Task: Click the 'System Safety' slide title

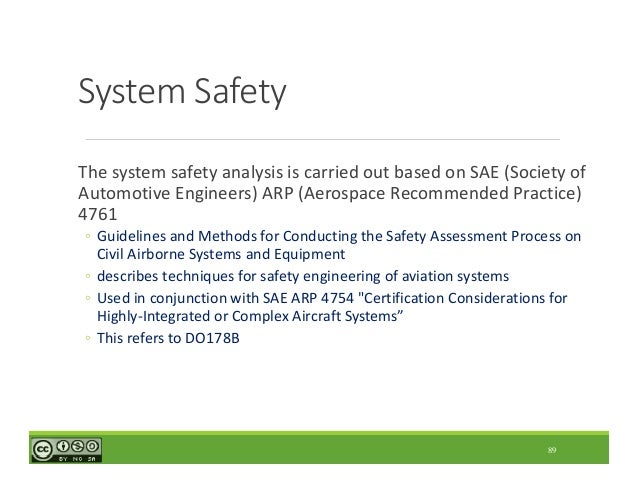Action: (x=182, y=92)
